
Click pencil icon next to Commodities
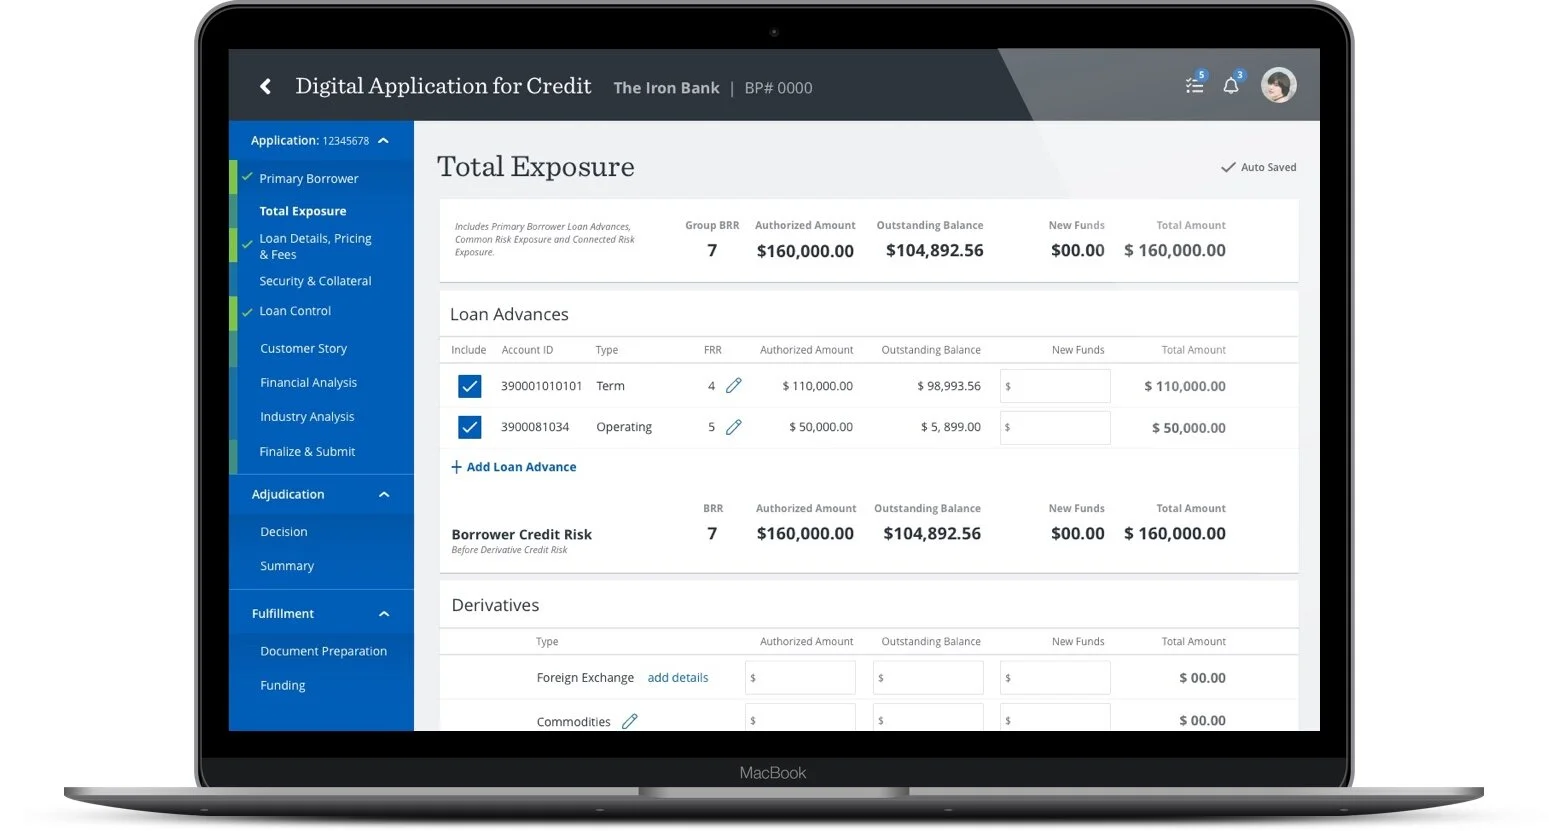629,721
